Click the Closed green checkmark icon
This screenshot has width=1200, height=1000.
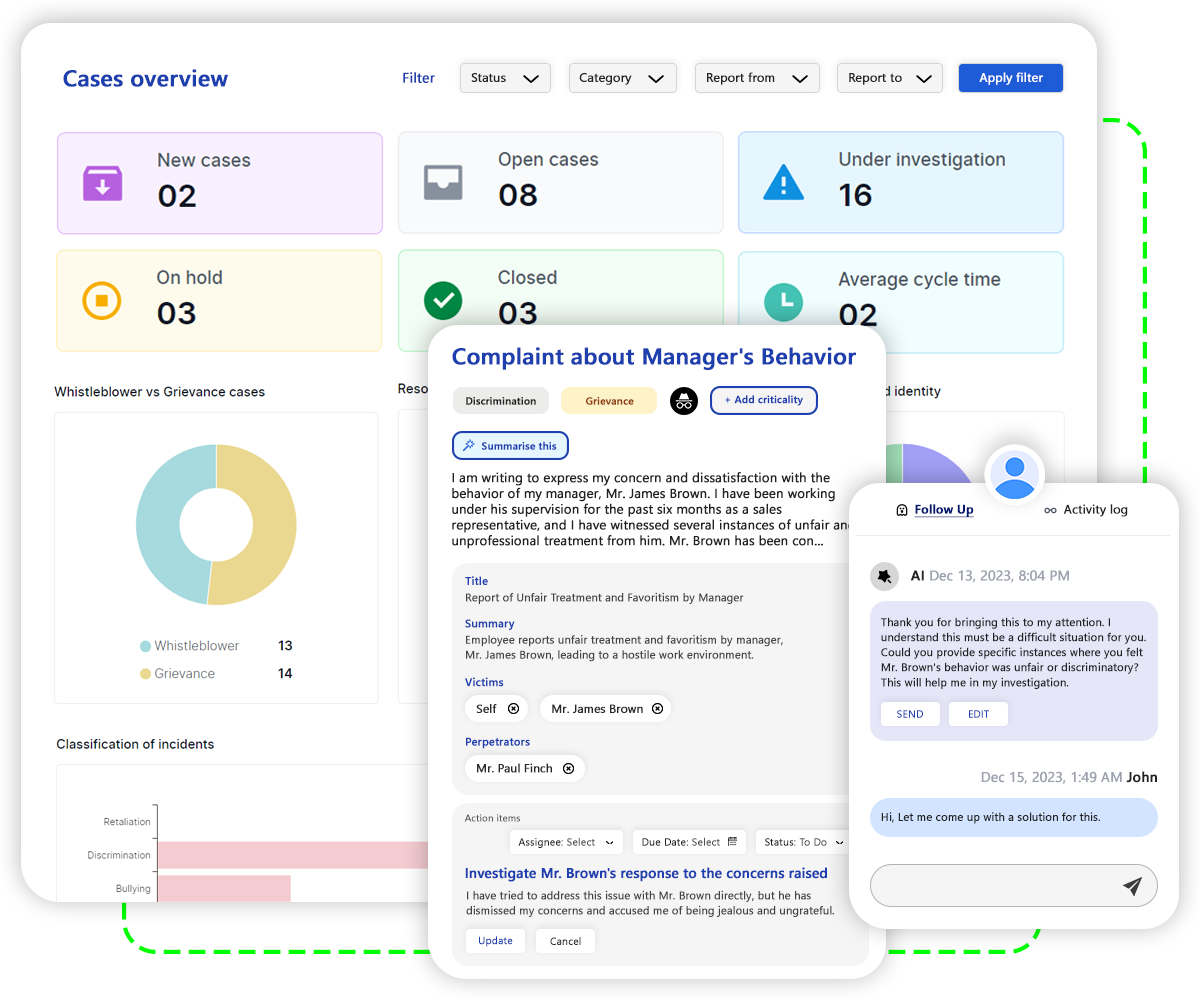coord(442,300)
